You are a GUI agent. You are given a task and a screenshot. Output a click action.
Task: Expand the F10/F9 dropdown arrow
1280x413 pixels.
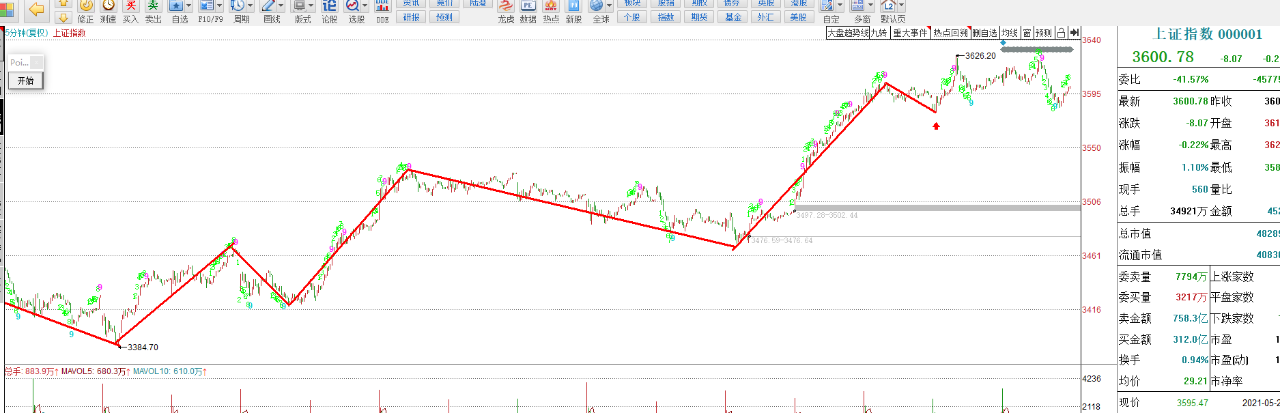click(221, 5)
